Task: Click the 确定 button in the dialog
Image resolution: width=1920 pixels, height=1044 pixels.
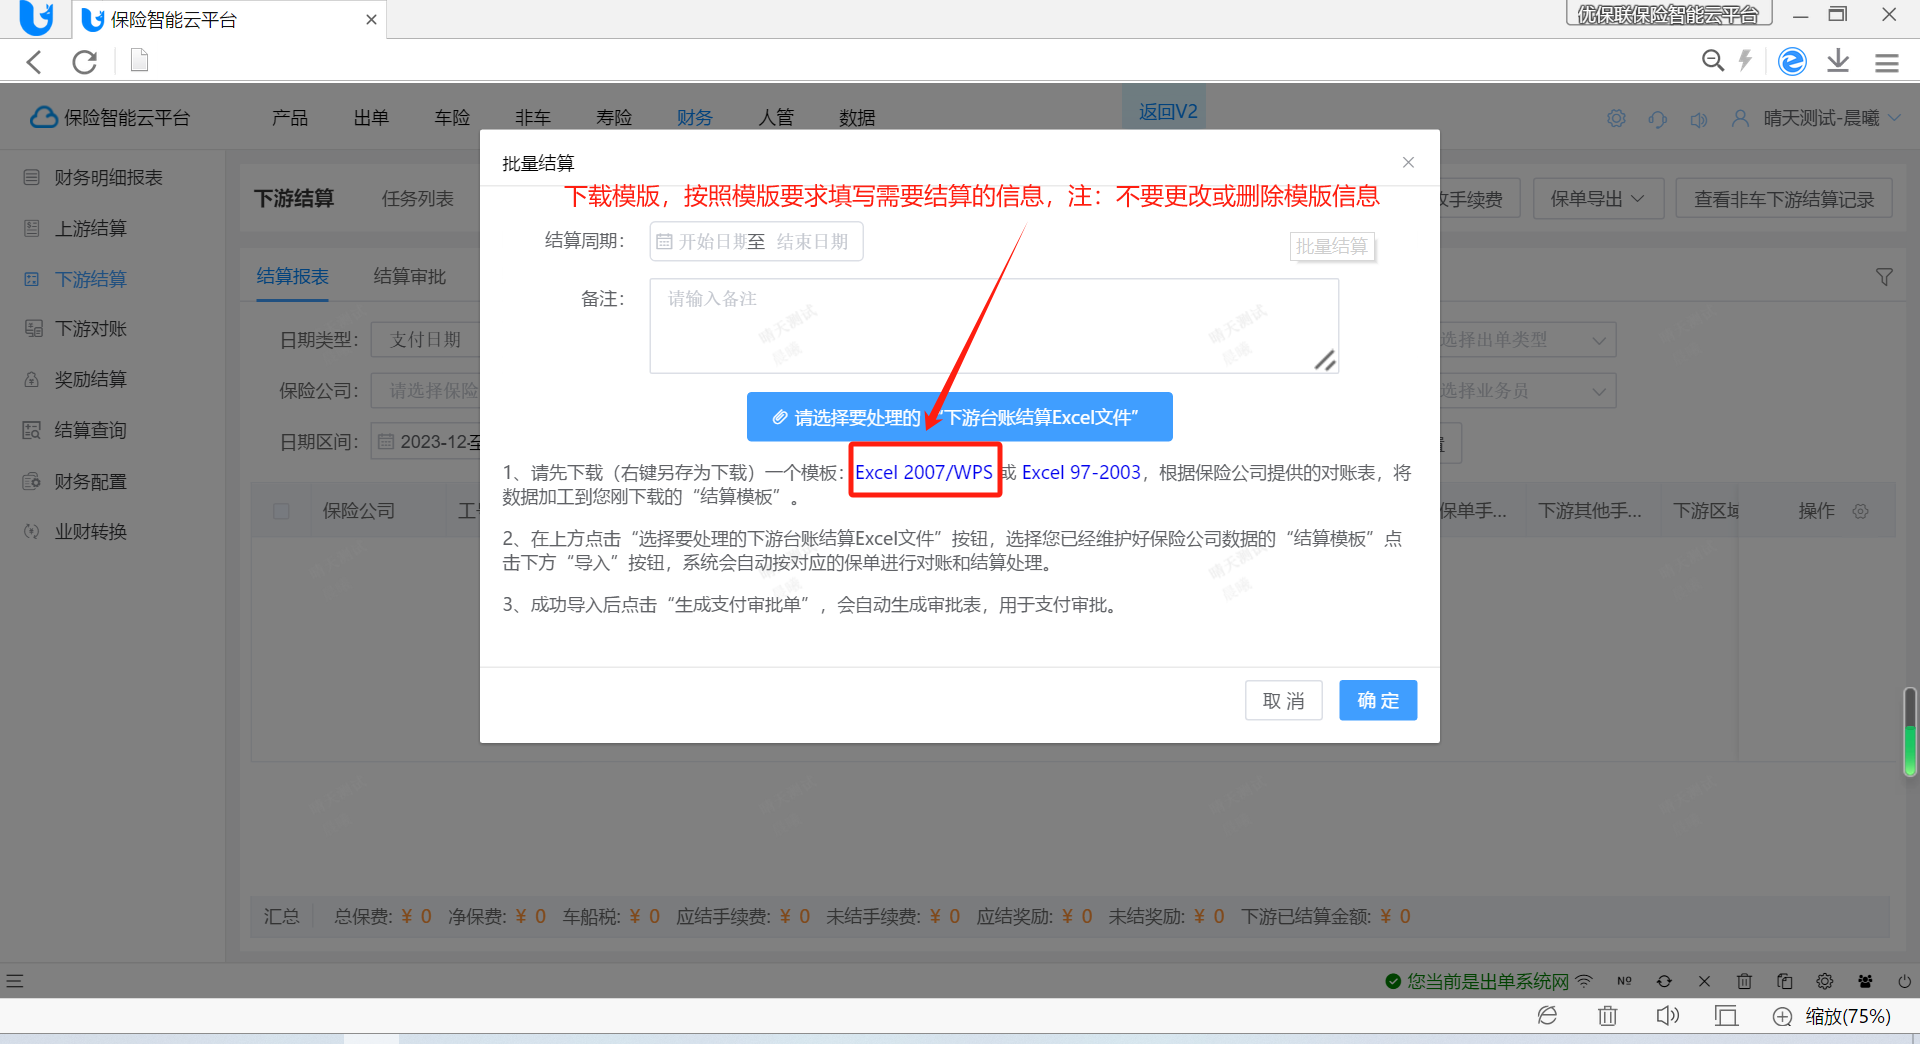Action: pos(1378,701)
